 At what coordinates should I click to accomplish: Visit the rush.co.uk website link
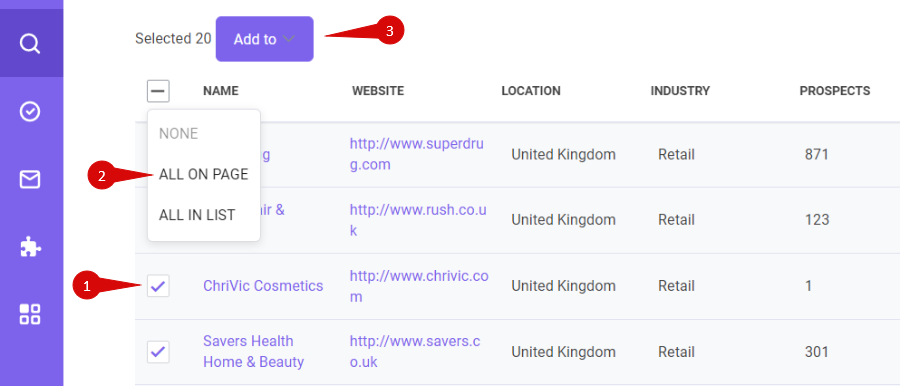418,220
